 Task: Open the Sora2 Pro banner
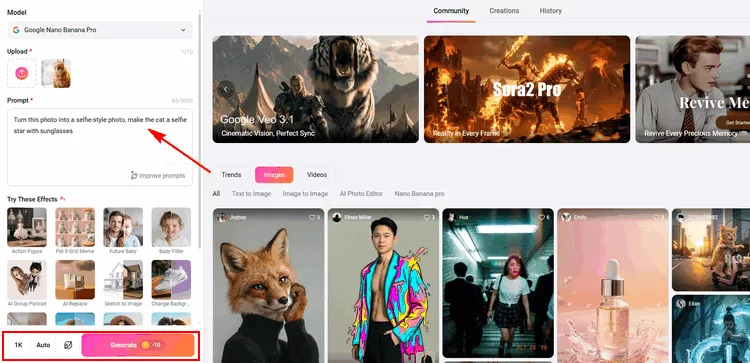click(527, 89)
